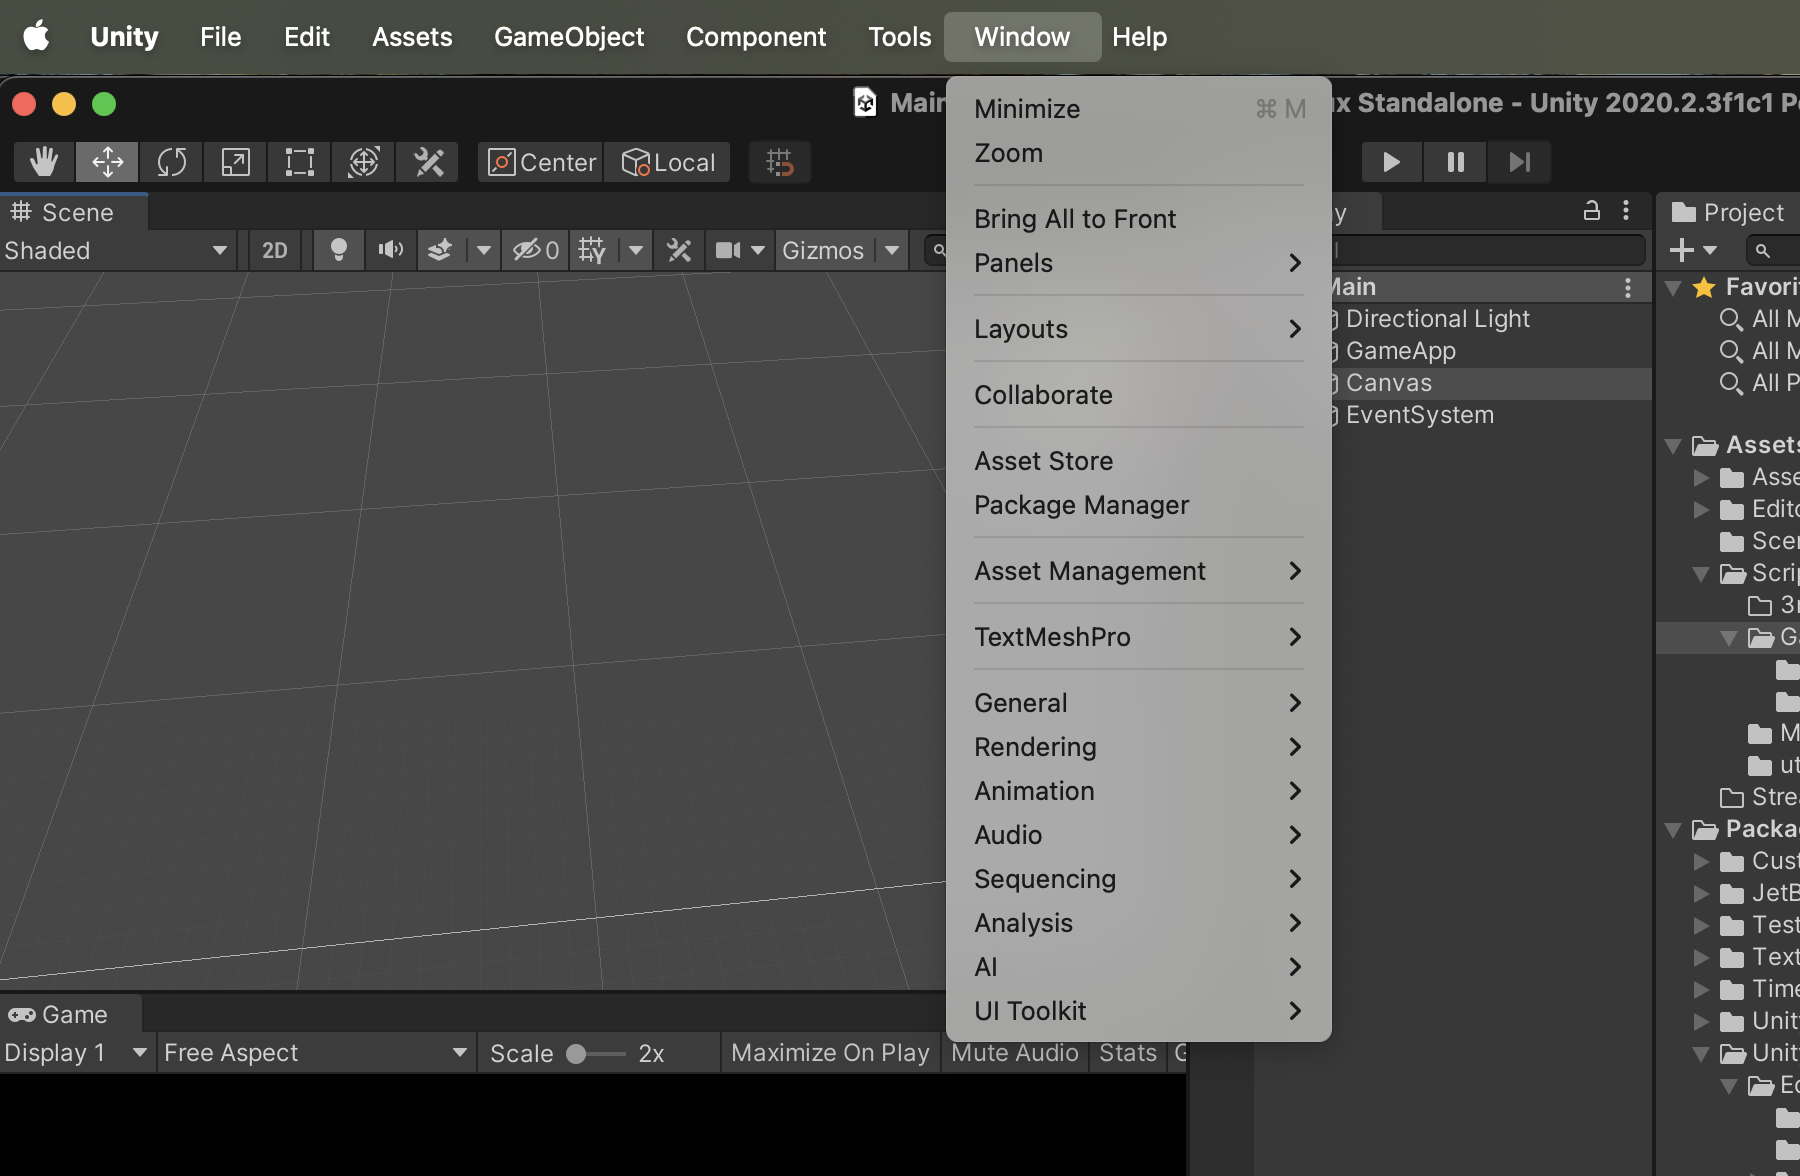Show the Stats overlay

[x=1128, y=1053]
